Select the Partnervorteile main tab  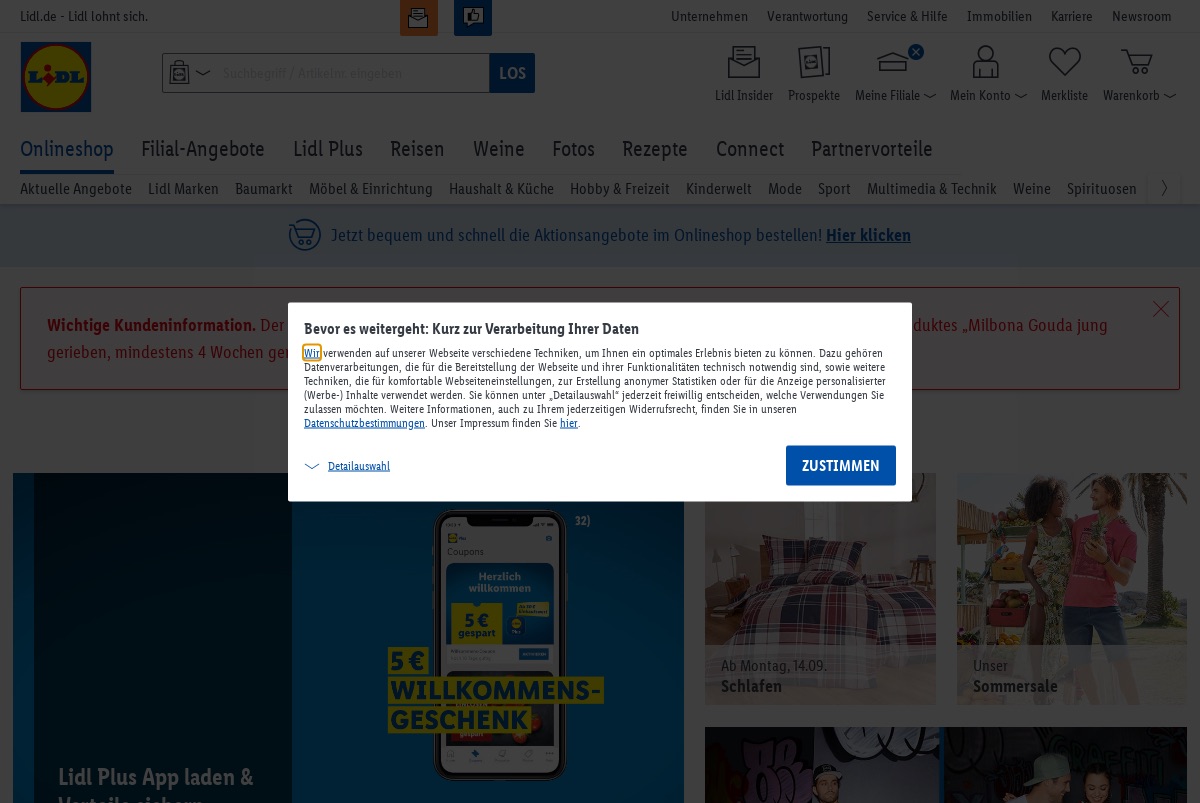[x=872, y=149]
